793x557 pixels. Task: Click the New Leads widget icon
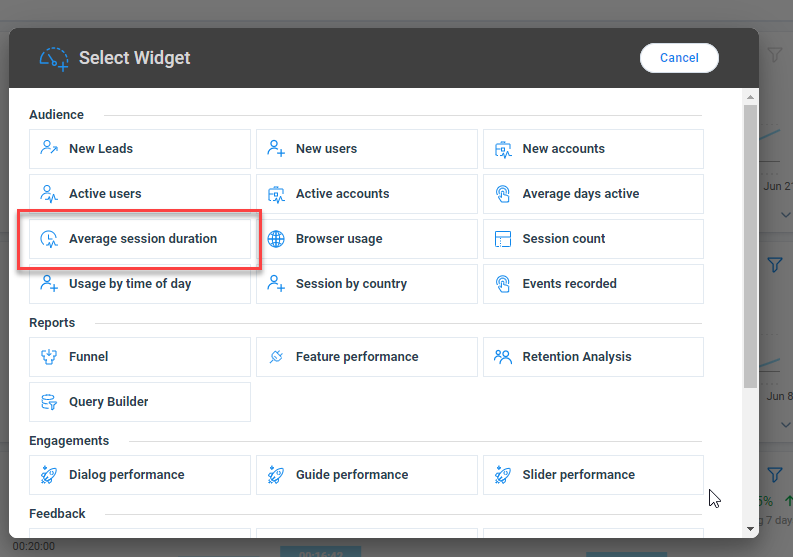coord(49,148)
